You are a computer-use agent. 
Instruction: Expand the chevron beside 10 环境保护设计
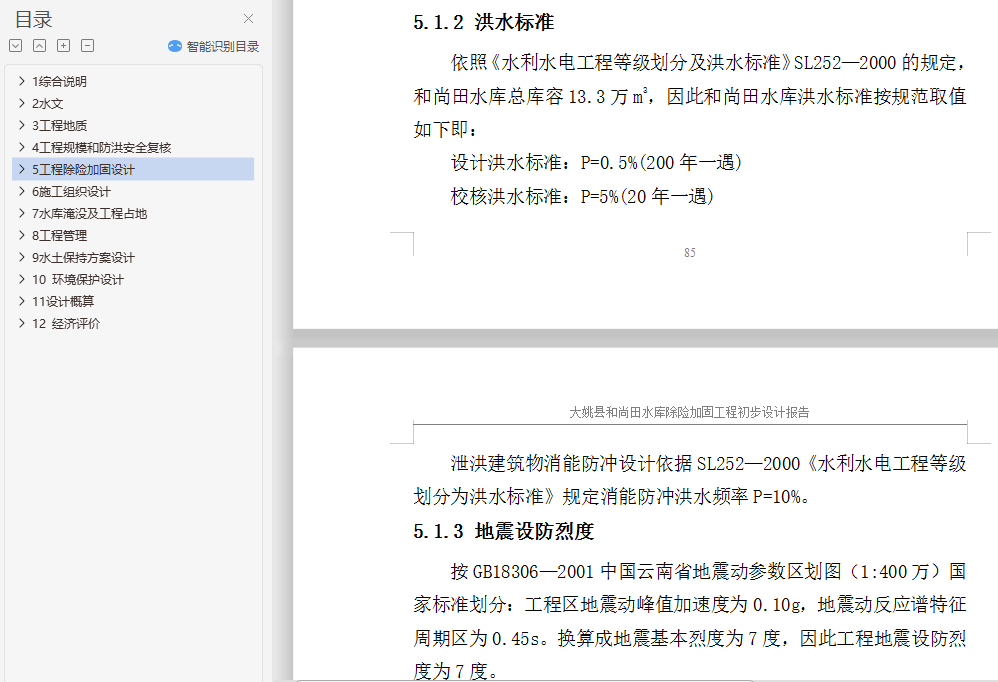22,279
